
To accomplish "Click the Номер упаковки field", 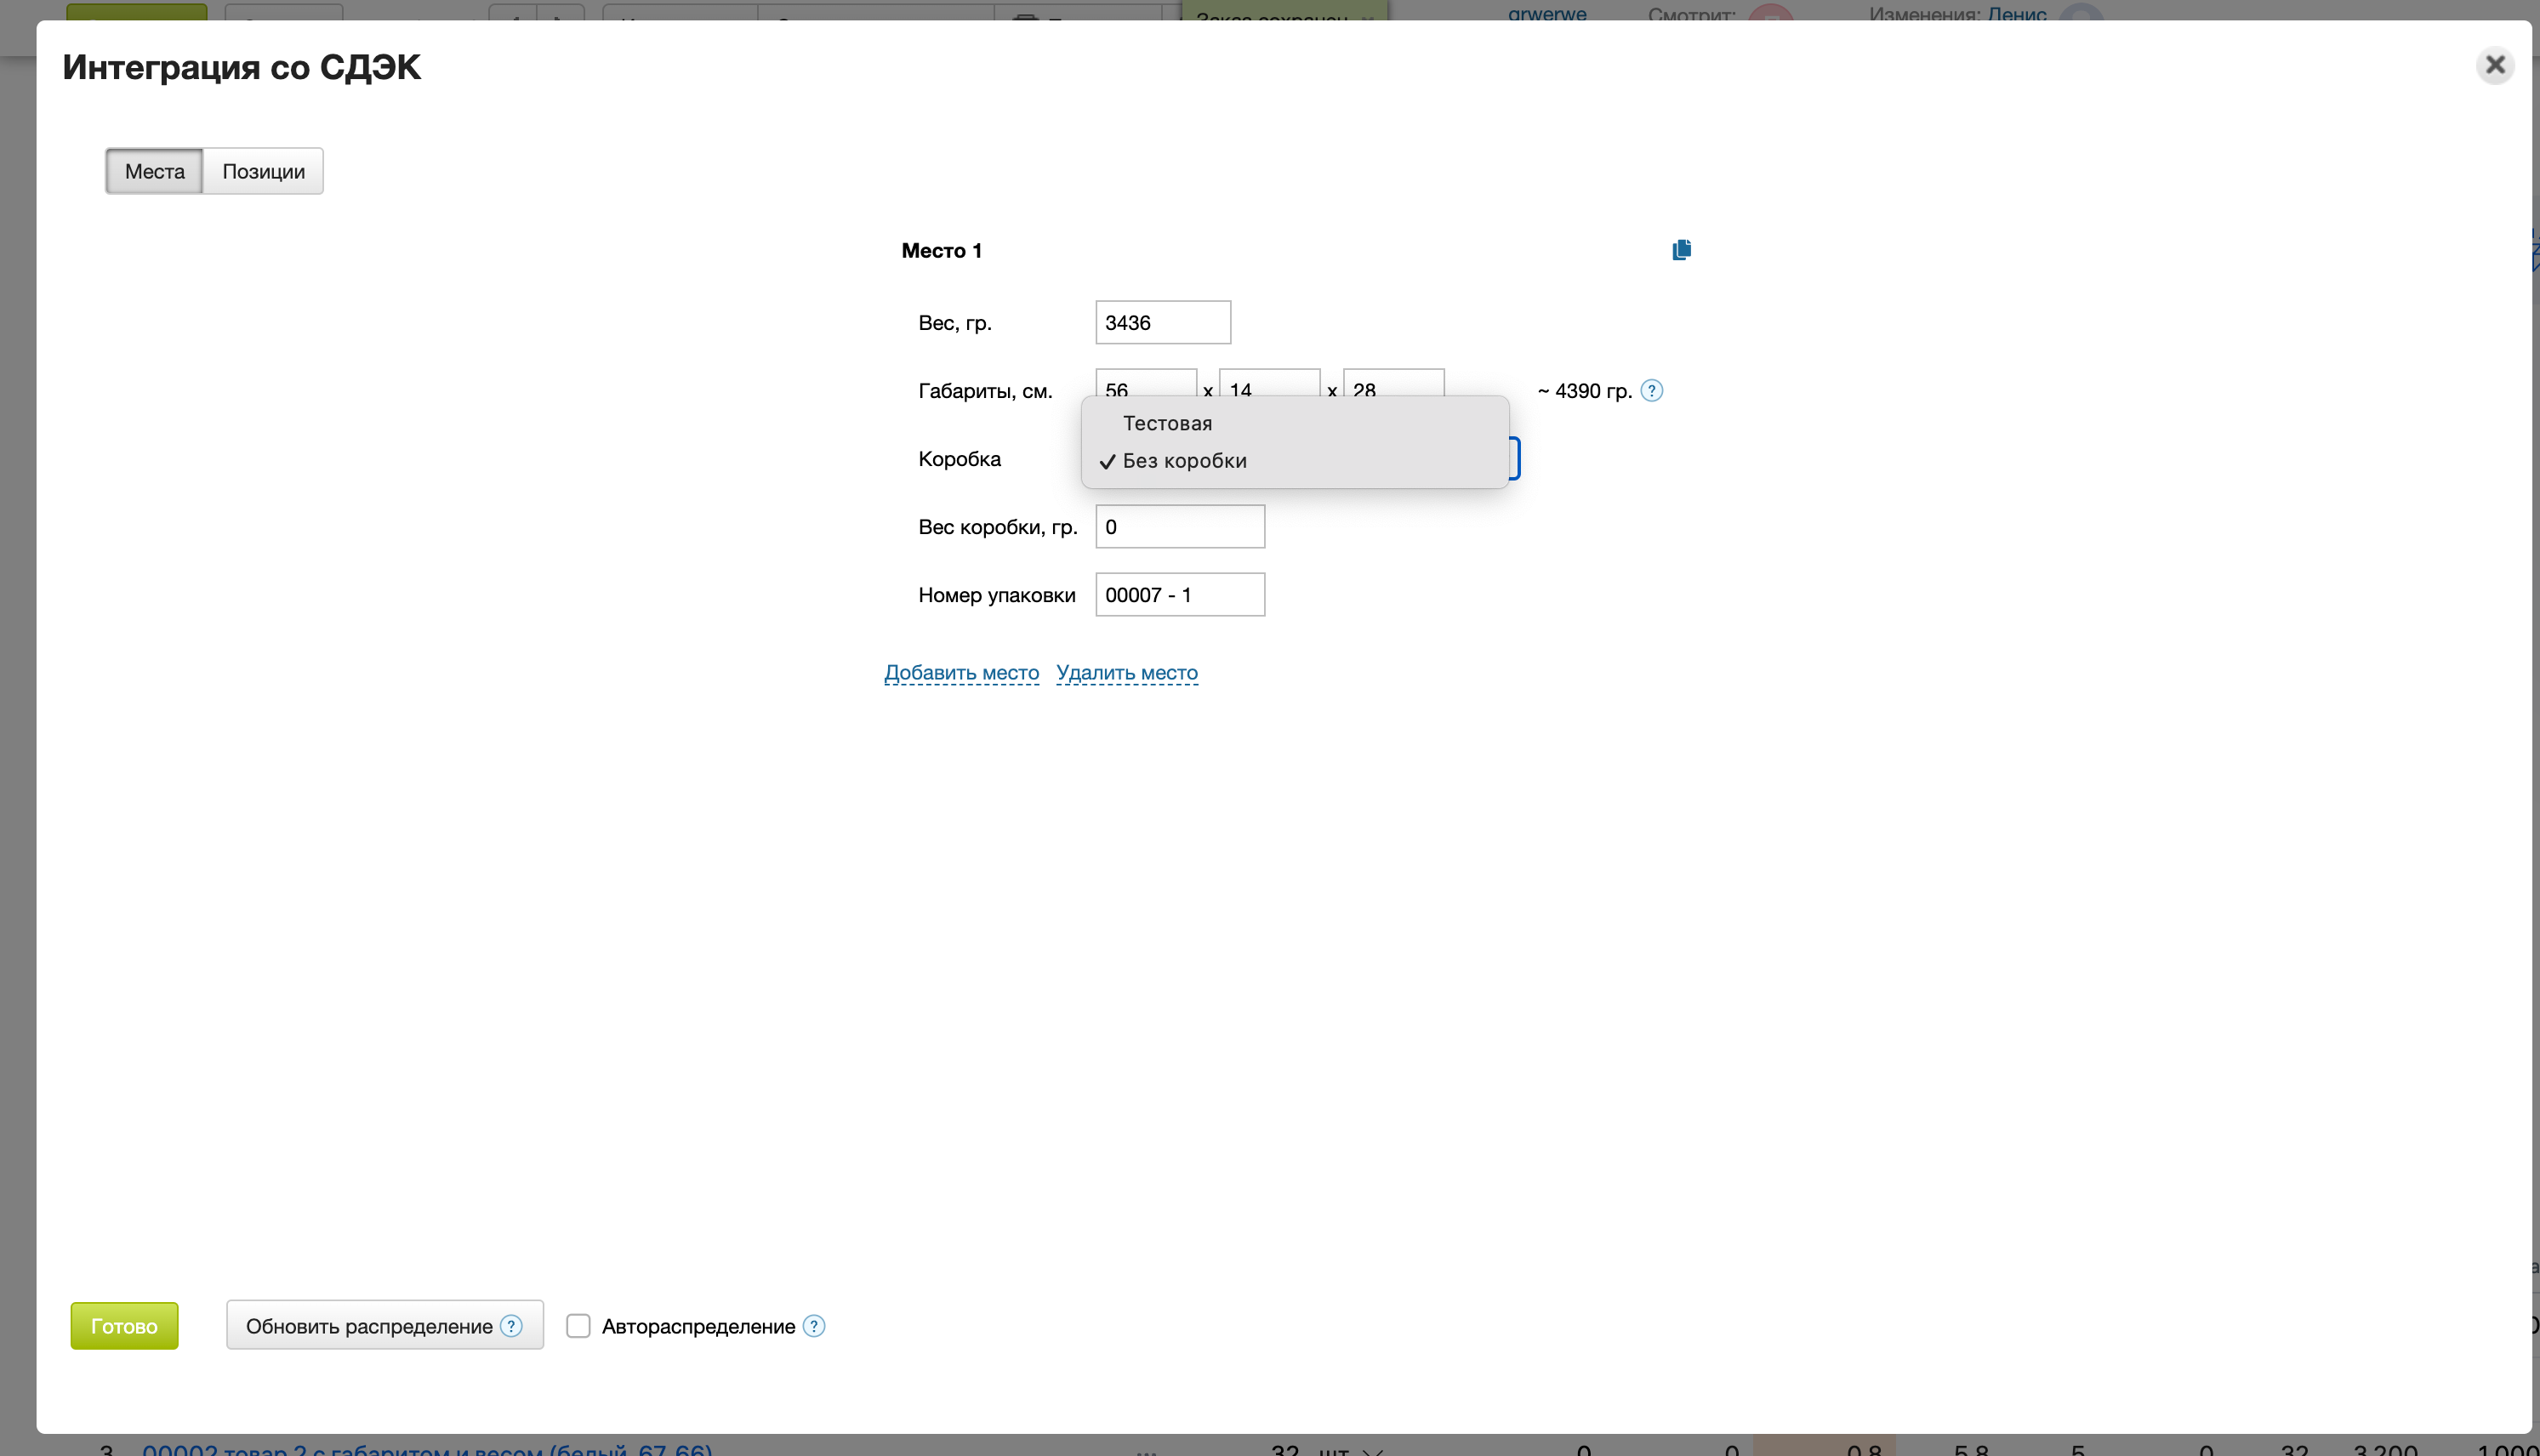I will 1179,595.
